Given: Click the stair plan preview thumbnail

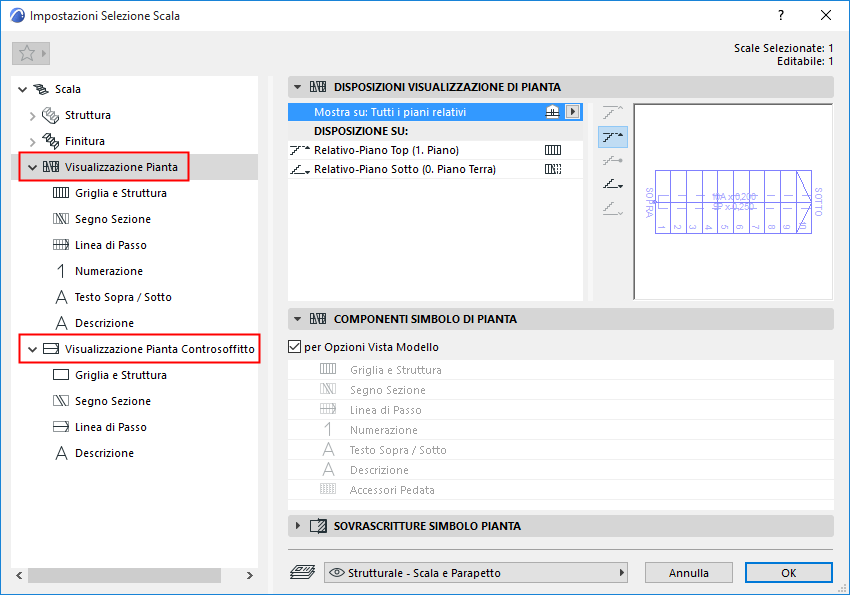Looking at the screenshot, I should point(733,202).
